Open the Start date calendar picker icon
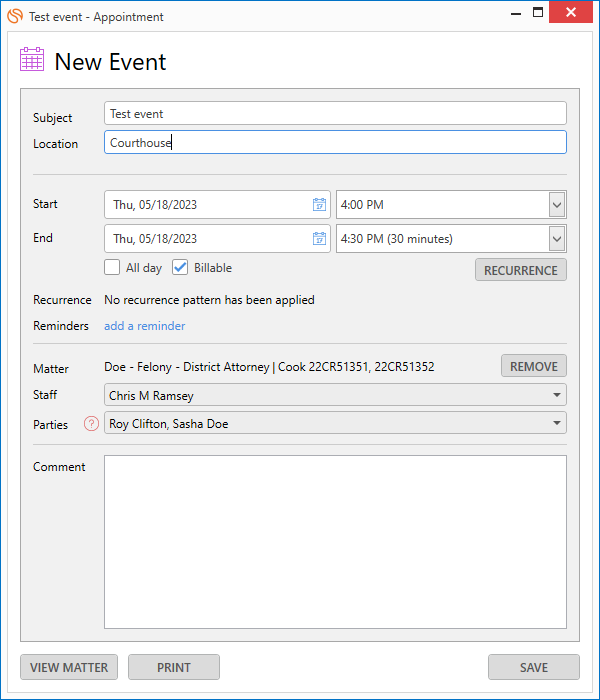The image size is (600, 700). point(319,205)
